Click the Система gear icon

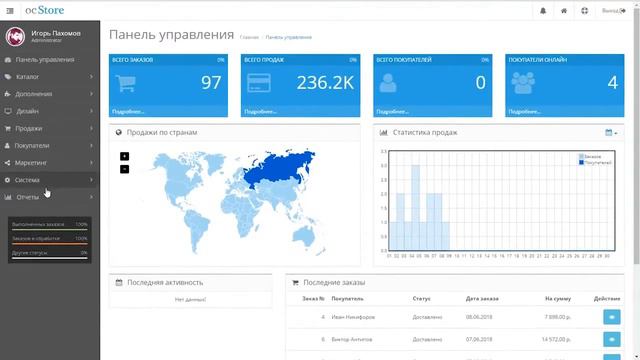[7, 180]
